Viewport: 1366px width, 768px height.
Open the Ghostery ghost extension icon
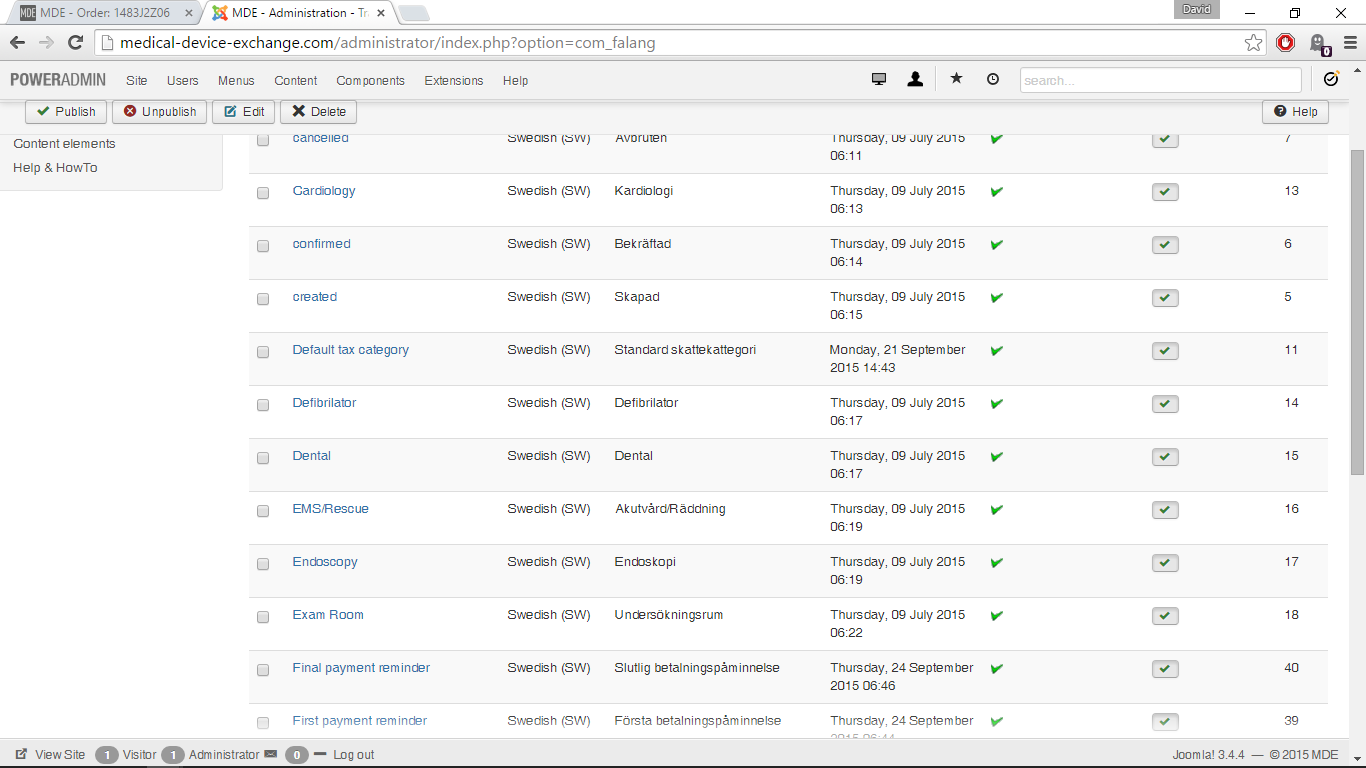point(1318,43)
